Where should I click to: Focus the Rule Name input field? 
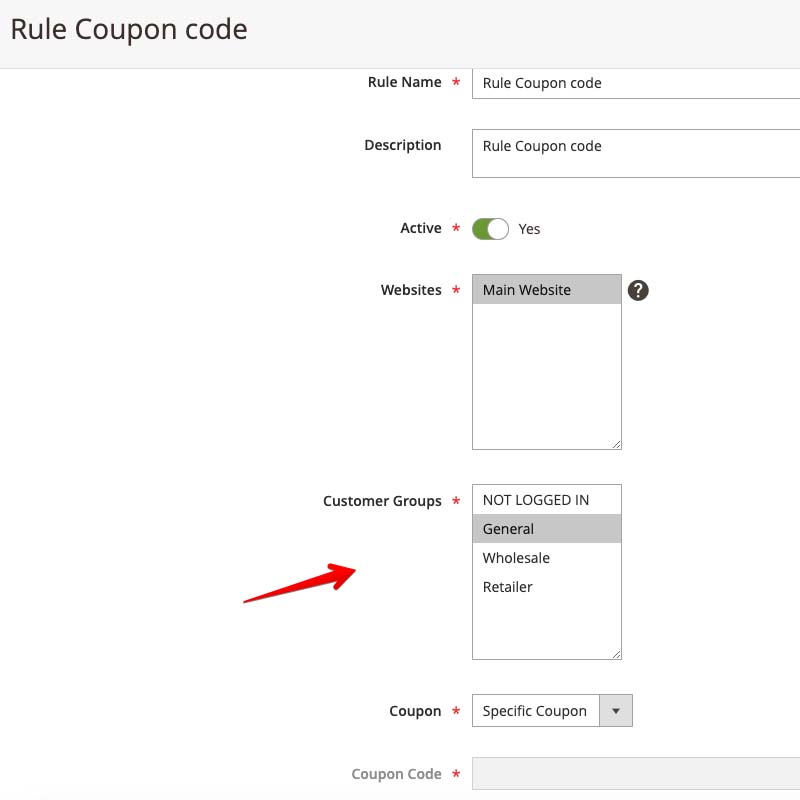point(636,83)
